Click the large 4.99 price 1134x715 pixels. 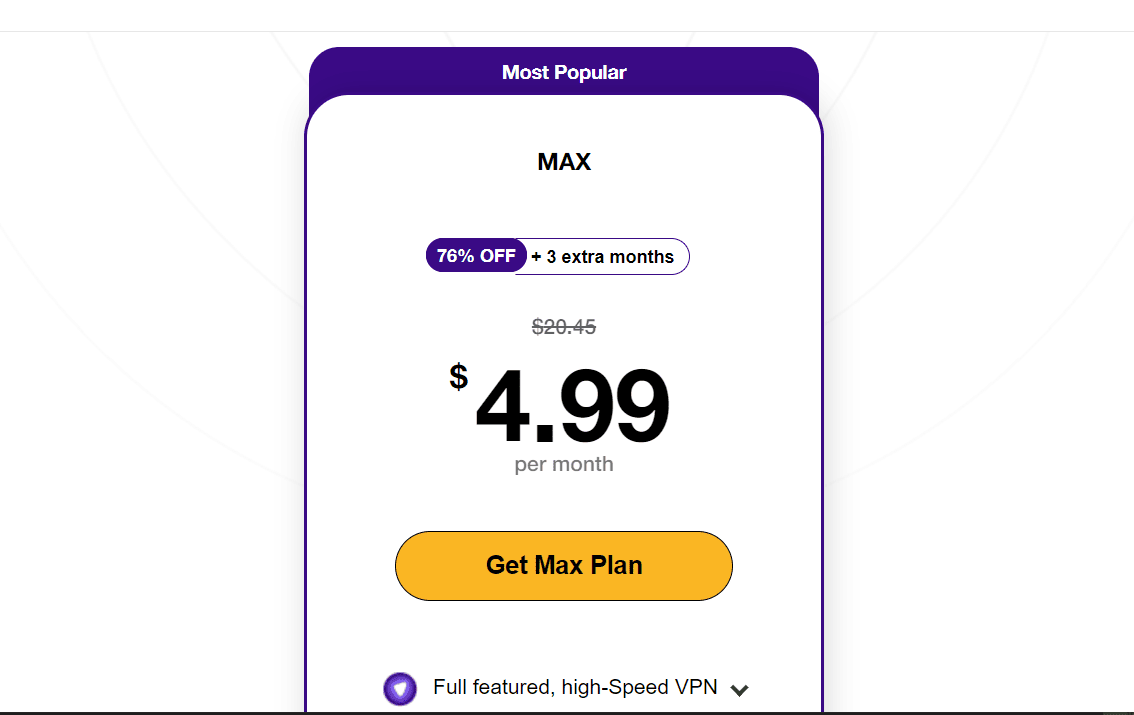(571, 406)
